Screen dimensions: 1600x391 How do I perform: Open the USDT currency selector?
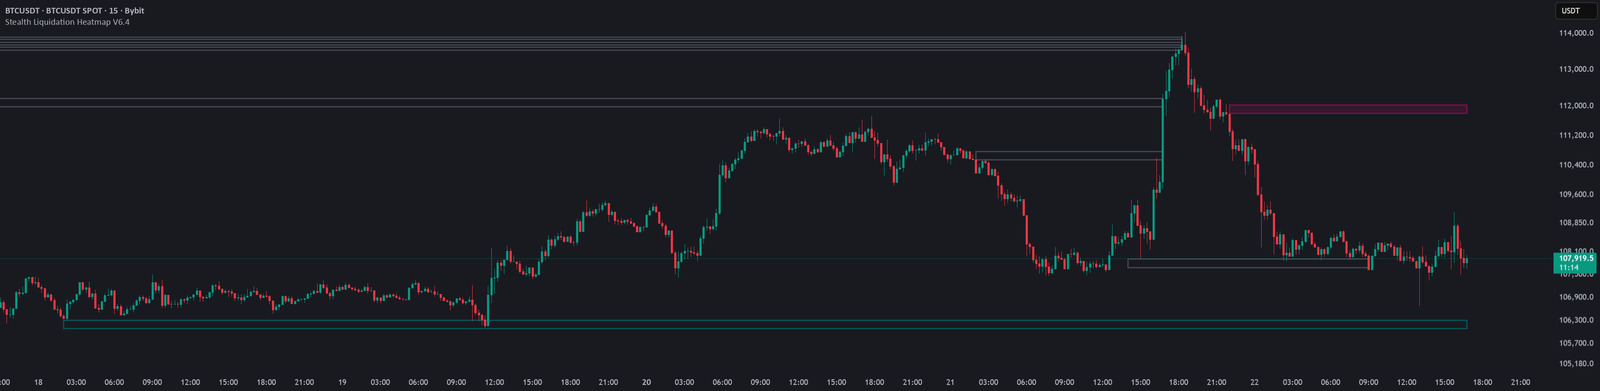[x=1571, y=11]
